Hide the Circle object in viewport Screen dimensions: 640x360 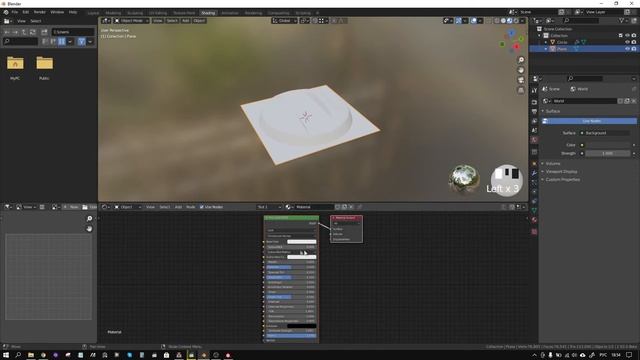pyautogui.click(x=627, y=42)
